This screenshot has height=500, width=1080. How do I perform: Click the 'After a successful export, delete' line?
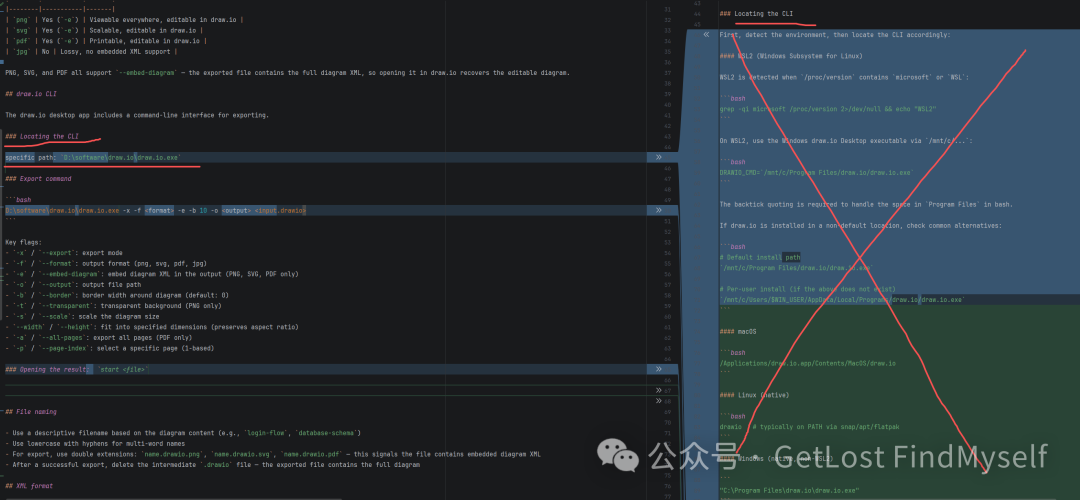tap(212, 465)
